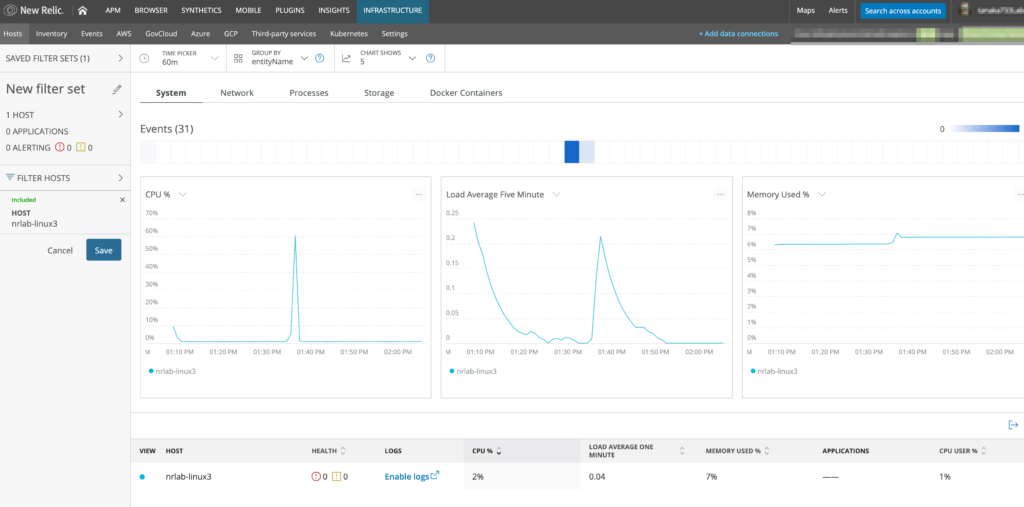
Task: Remove the included nrlab-linux3 host filter
Action: pyautogui.click(x=122, y=200)
